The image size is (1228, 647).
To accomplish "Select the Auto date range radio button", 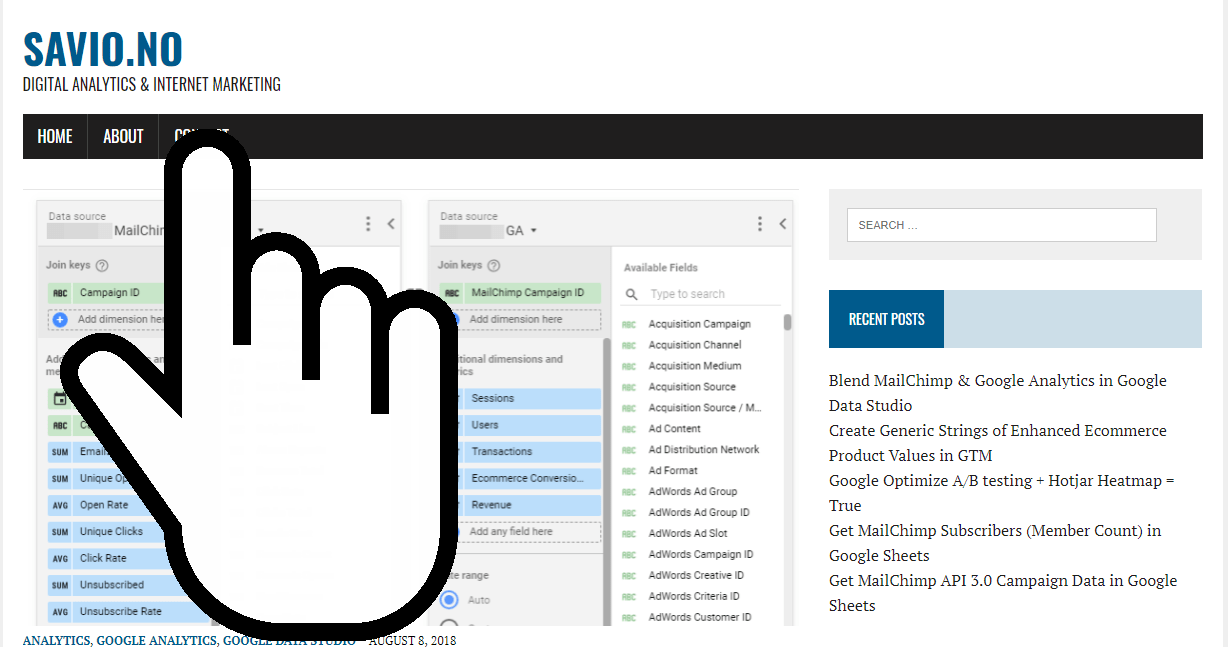I will click(449, 600).
